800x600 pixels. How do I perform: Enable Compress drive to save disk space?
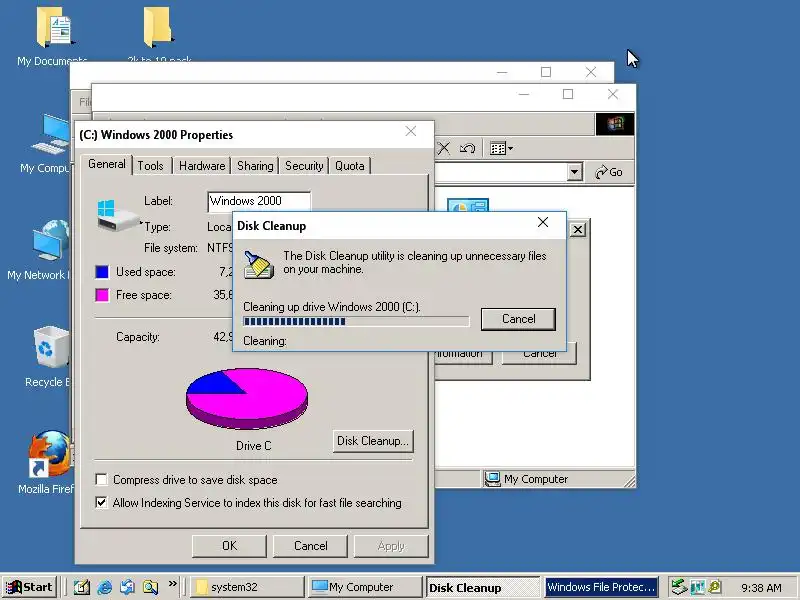pyautogui.click(x=102, y=480)
